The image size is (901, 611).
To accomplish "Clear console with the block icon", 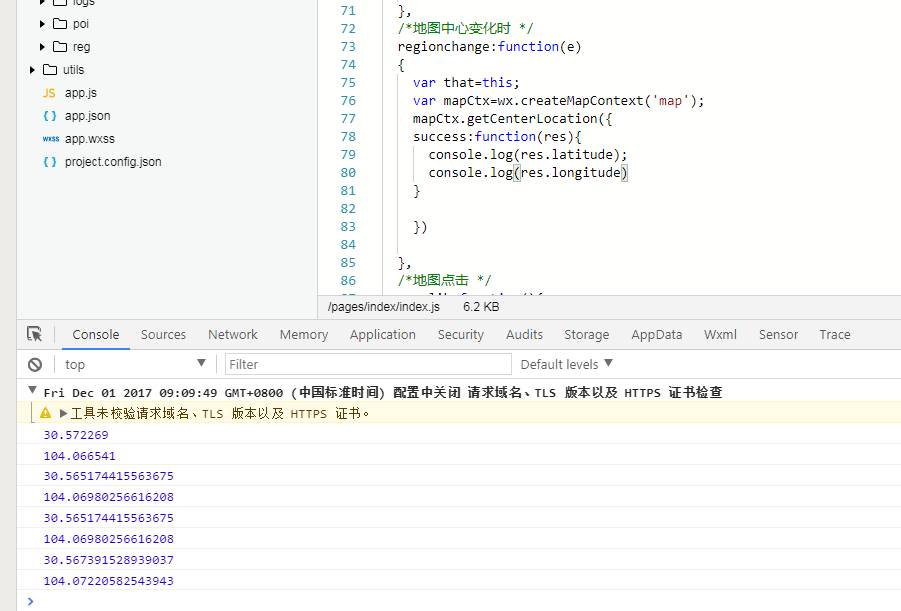I will (x=35, y=365).
